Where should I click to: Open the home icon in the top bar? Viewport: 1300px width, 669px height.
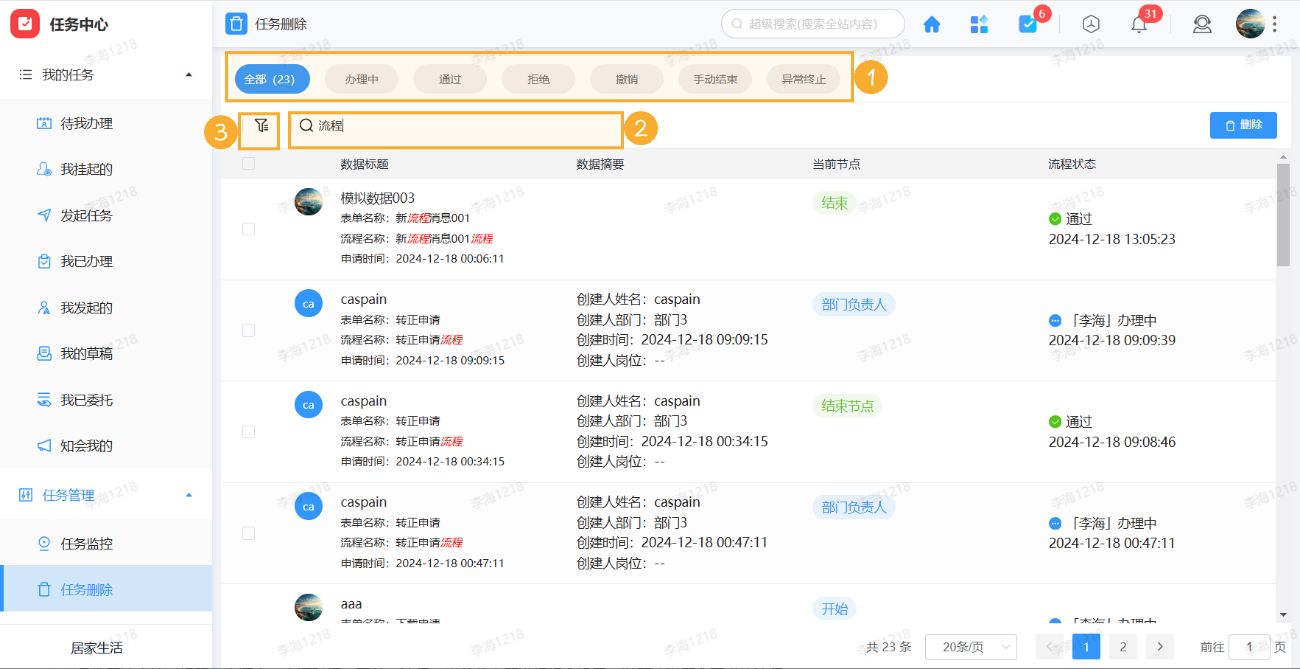click(931, 23)
